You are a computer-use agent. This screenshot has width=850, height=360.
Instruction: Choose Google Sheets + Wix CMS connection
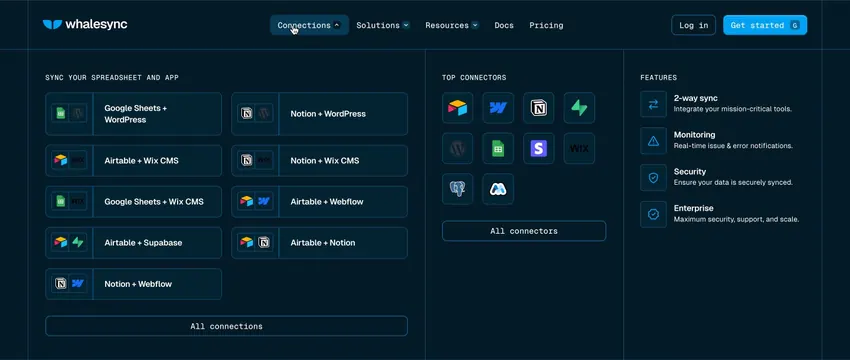tap(133, 202)
